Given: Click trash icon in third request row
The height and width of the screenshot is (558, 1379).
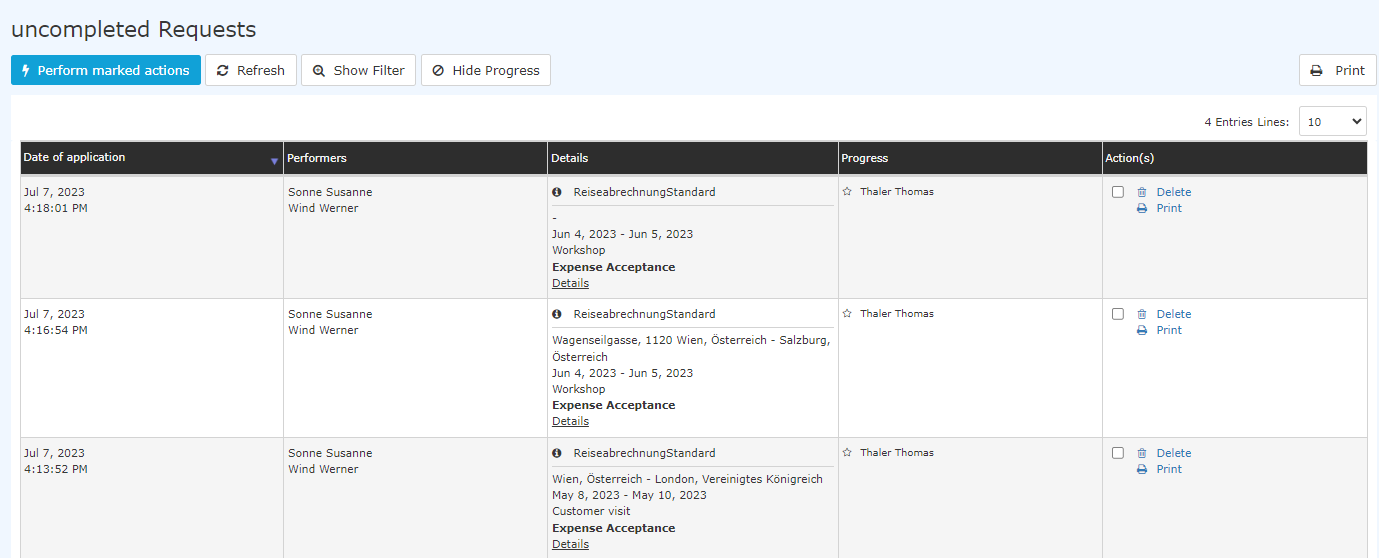Looking at the screenshot, I should (1142, 453).
